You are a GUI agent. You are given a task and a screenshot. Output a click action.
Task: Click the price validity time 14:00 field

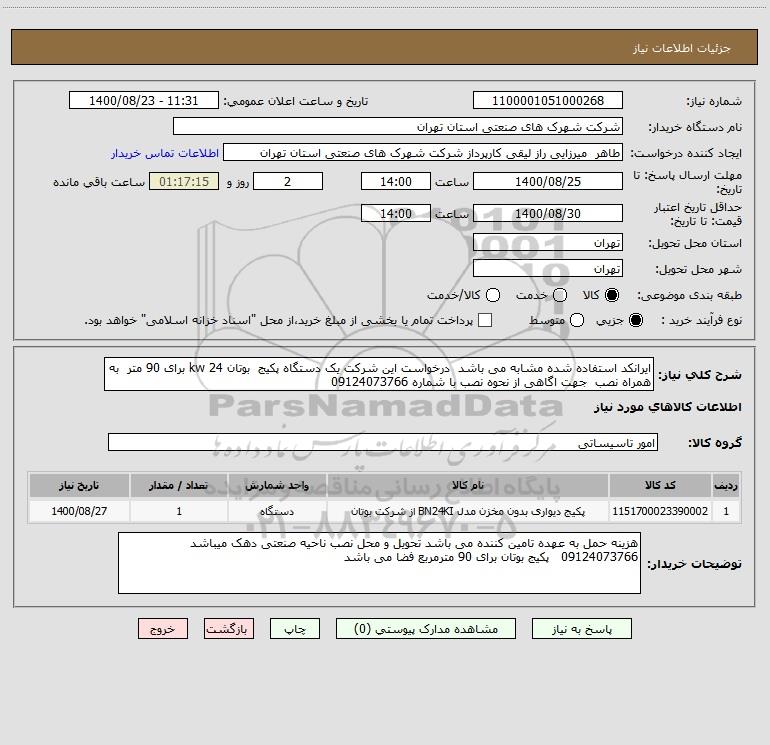[x=396, y=213]
